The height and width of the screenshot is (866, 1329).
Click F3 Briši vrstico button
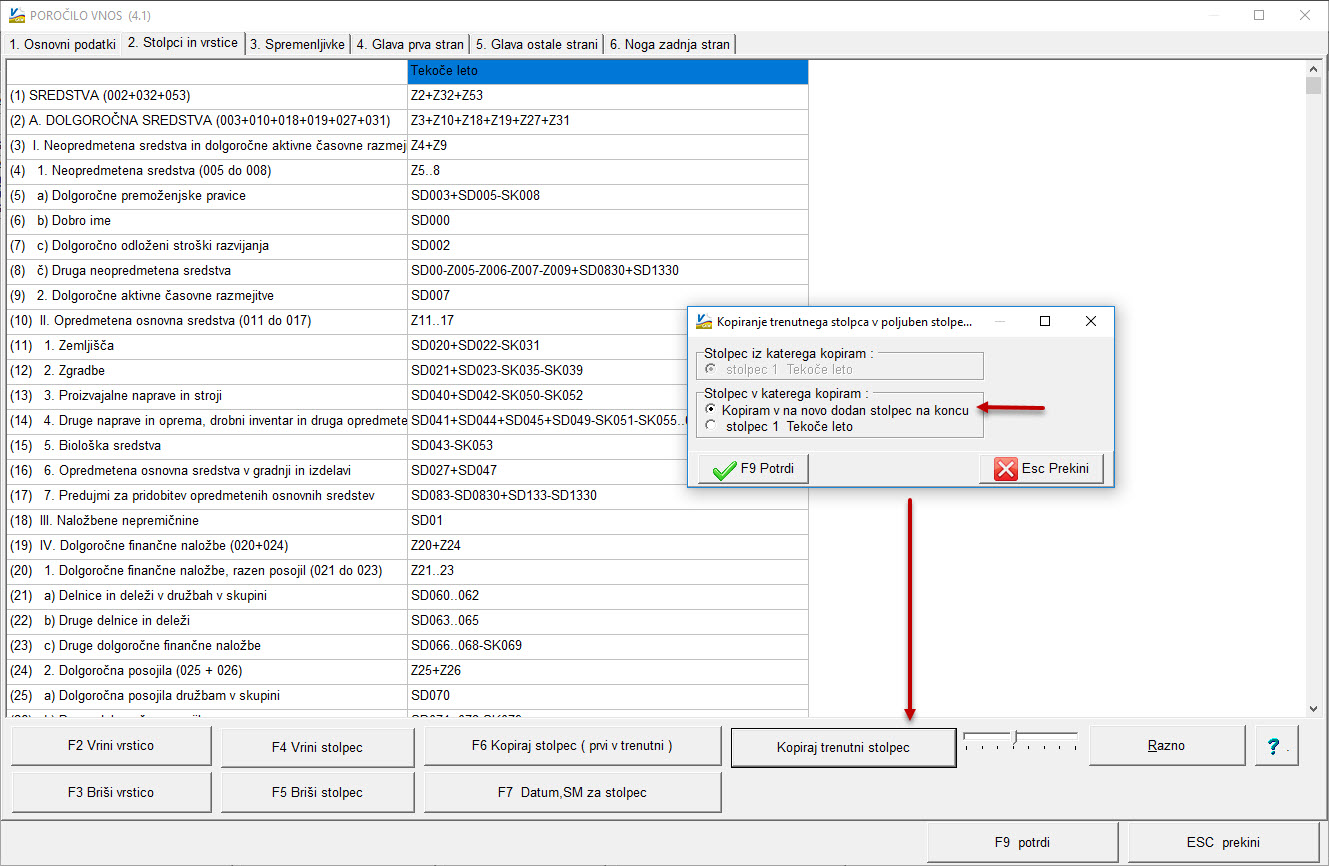click(111, 792)
